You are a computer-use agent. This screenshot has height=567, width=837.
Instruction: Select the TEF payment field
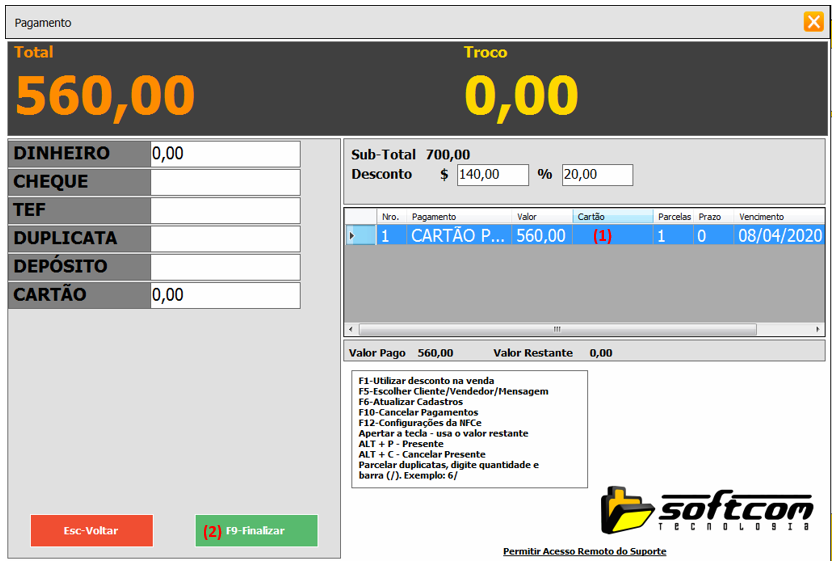[225, 210]
